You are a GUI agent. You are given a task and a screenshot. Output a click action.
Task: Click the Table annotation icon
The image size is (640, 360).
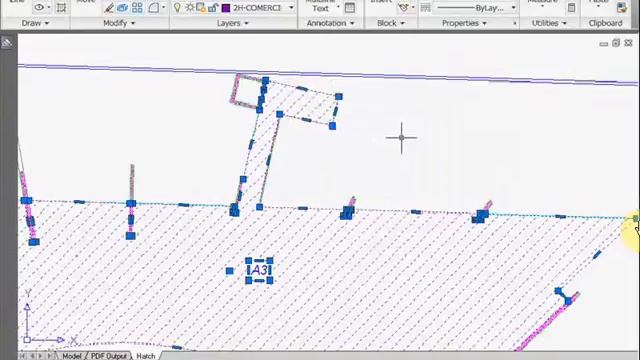pos(350,8)
